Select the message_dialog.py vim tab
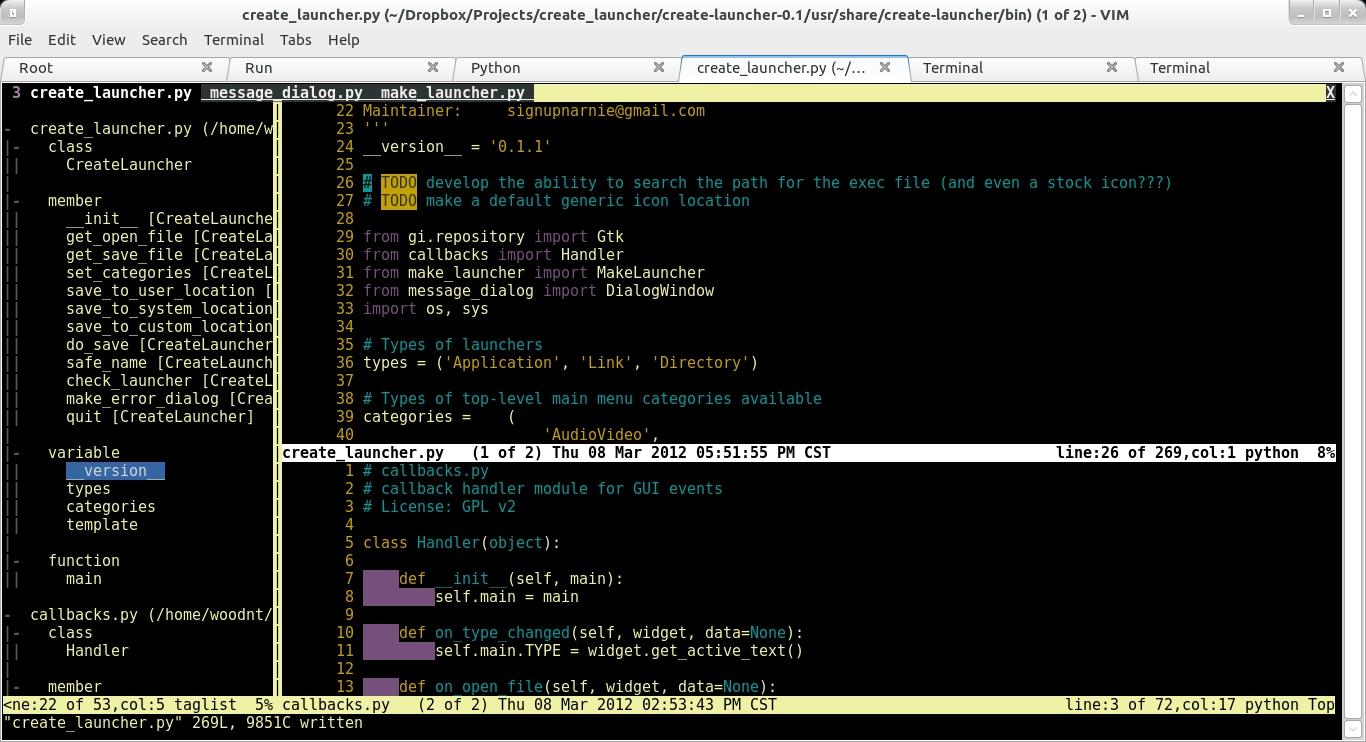The image size is (1366, 742). point(286,92)
